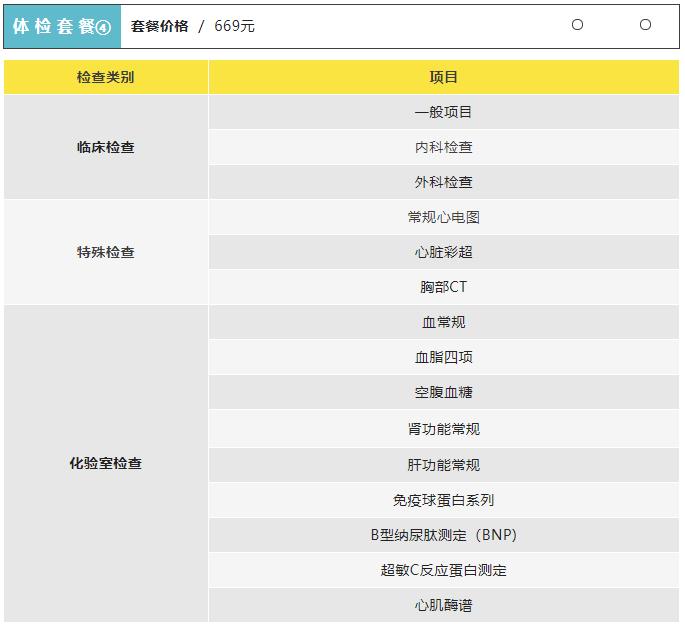This screenshot has width=685, height=628.
Task: Click the 胸部CT item
Action: tap(443, 287)
